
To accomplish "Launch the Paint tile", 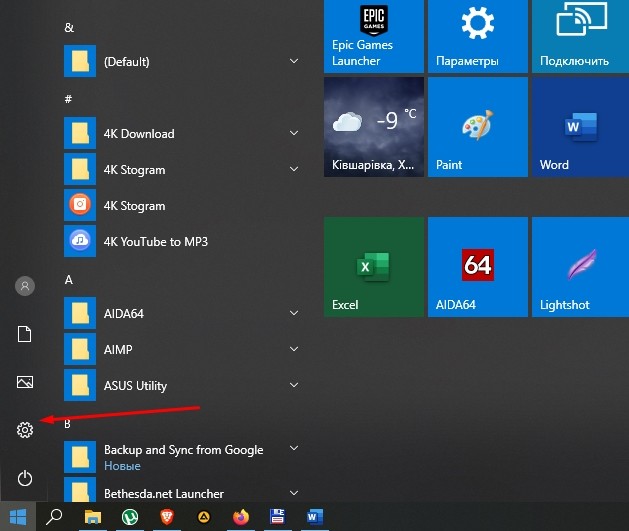I will click(x=478, y=127).
